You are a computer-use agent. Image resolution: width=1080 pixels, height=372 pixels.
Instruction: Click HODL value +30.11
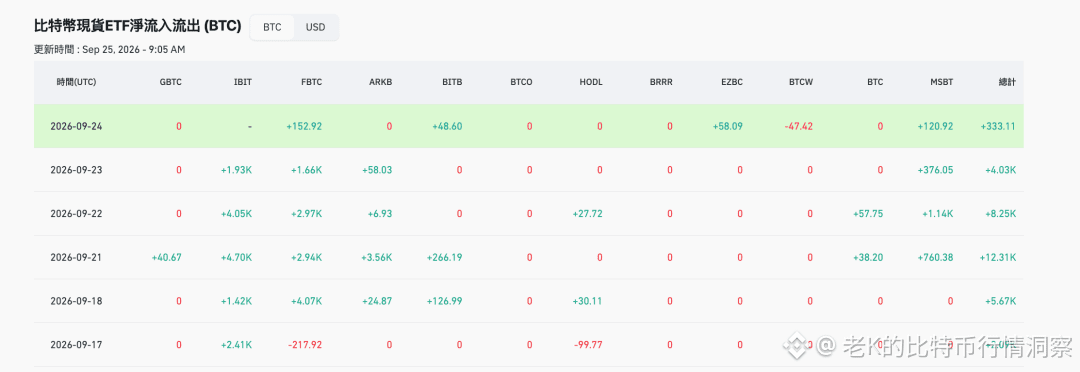pyautogui.click(x=588, y=301)
